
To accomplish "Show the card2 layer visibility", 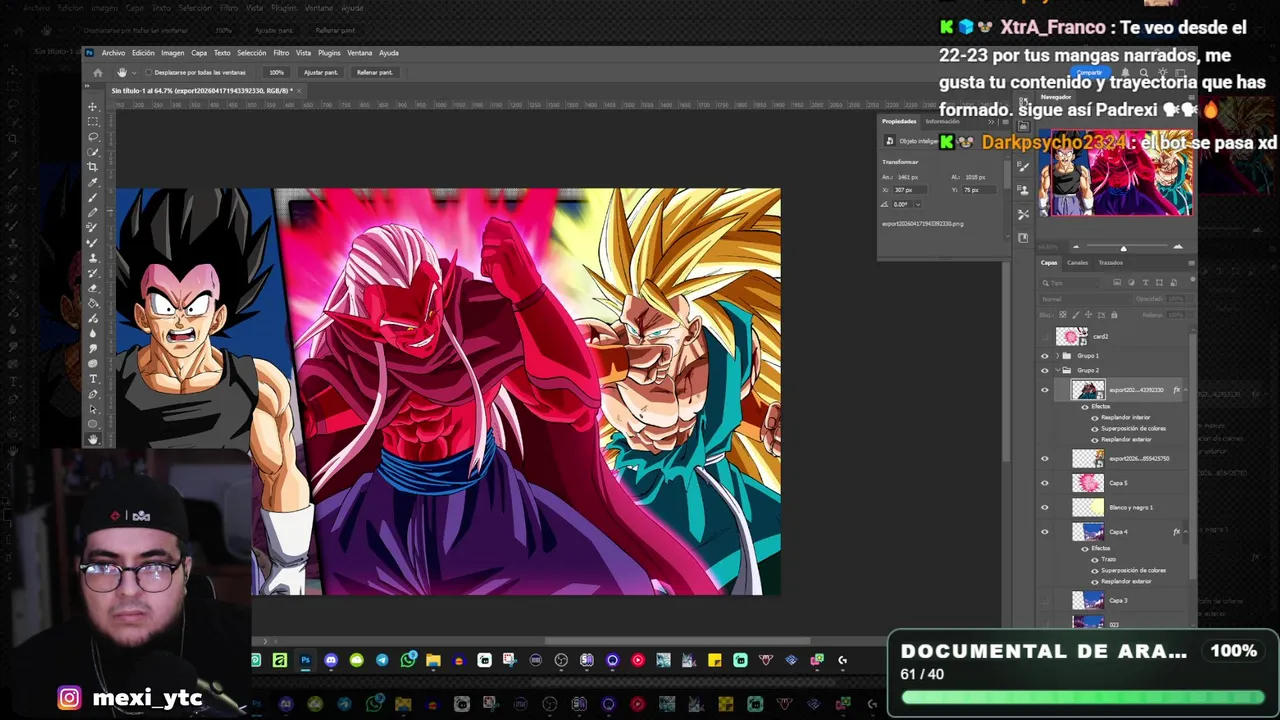I will (x=1045, y=337).
